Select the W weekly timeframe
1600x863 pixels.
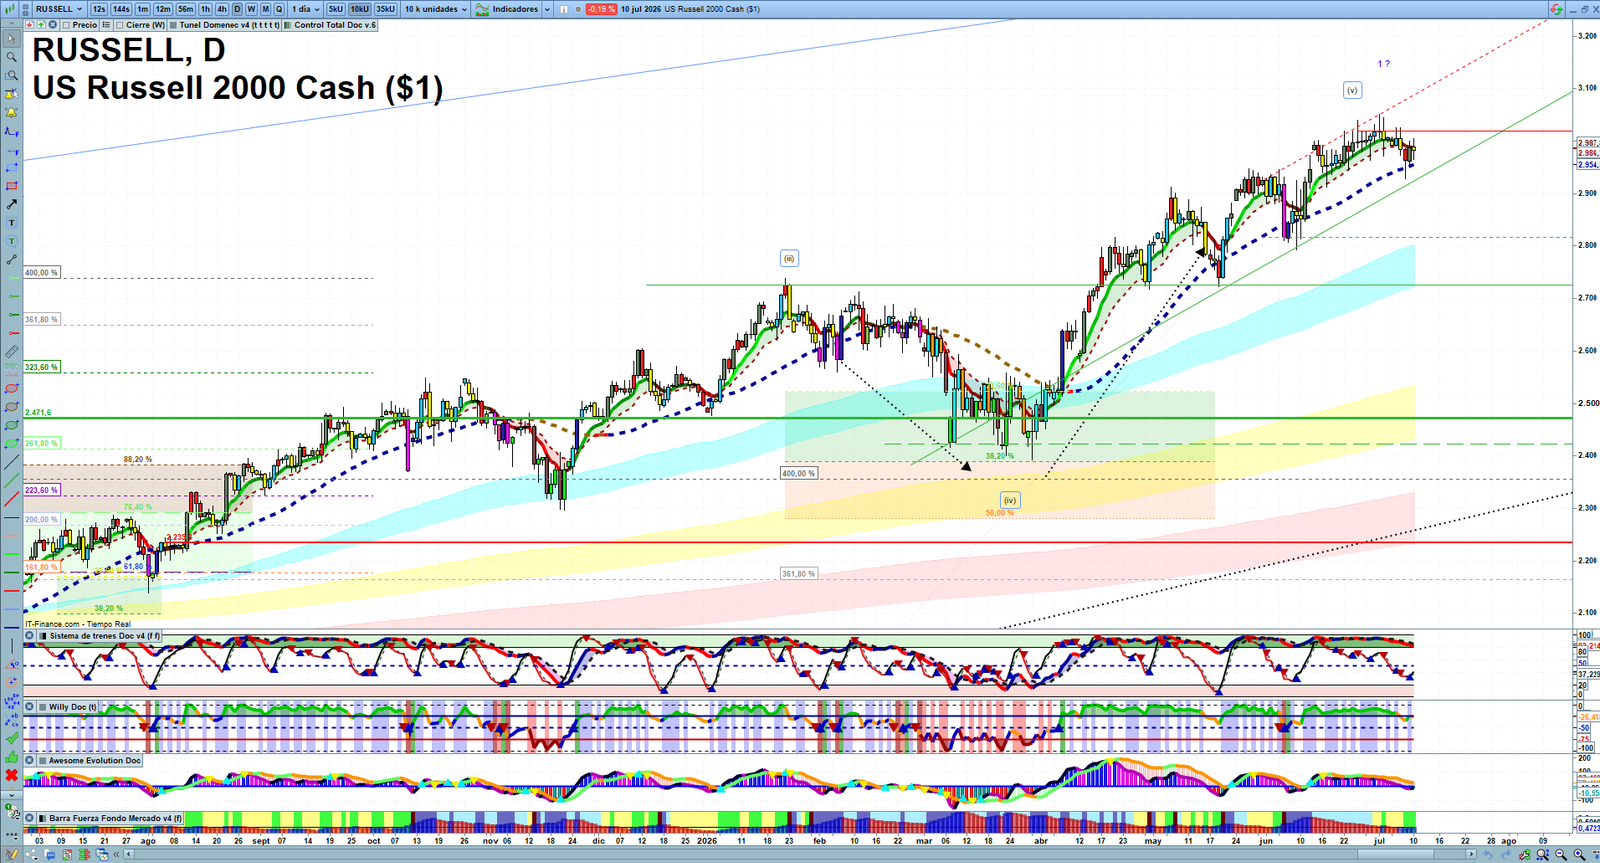(251, 9)
